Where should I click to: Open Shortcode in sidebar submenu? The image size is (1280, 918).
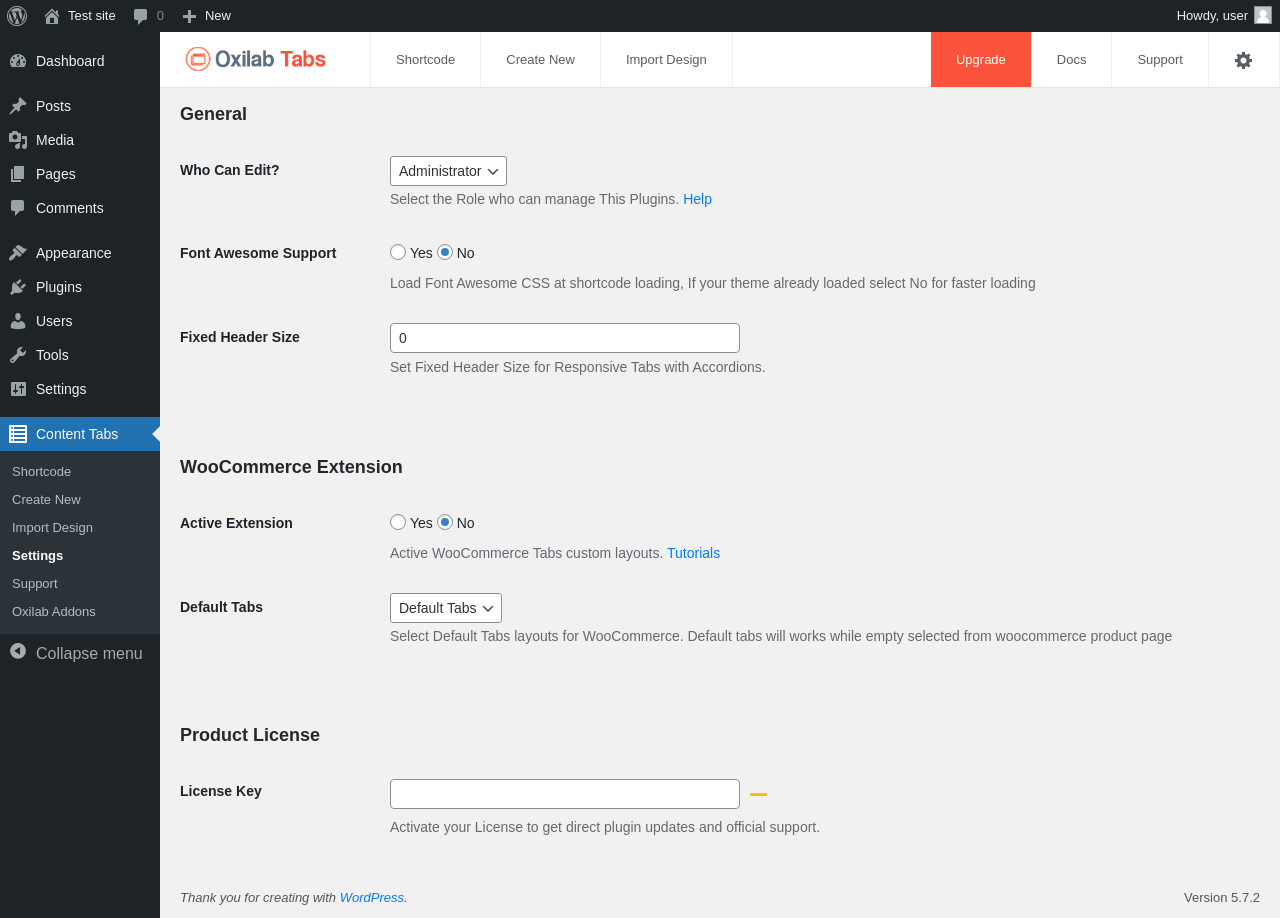(x=41, y=471)
